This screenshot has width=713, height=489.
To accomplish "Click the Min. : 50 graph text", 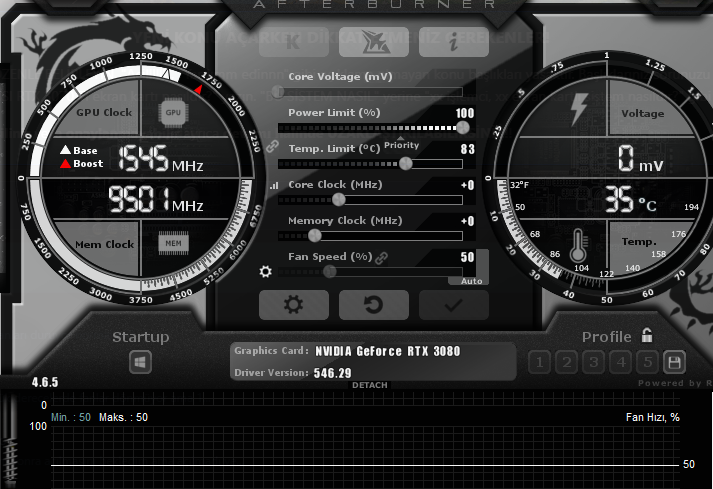I will [71, 417].
